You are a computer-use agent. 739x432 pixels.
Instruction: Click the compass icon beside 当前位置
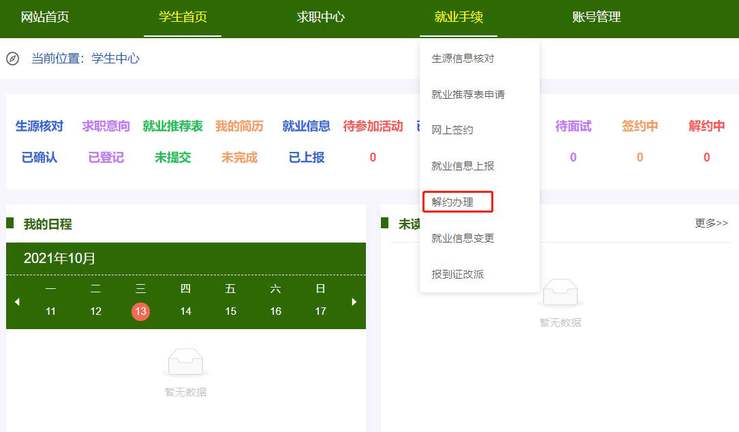[x=13, y=59]
